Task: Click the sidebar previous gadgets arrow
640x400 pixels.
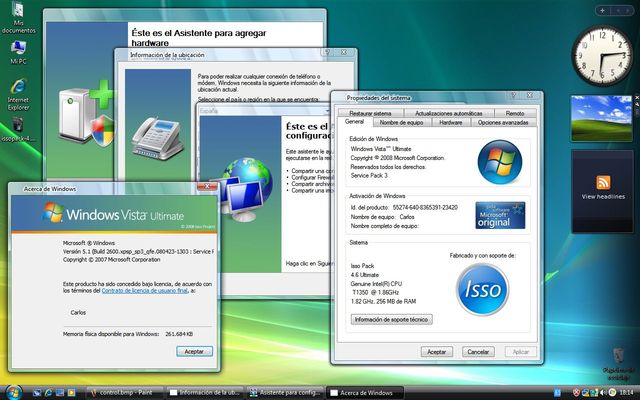Action: click(x=618, y=11)
